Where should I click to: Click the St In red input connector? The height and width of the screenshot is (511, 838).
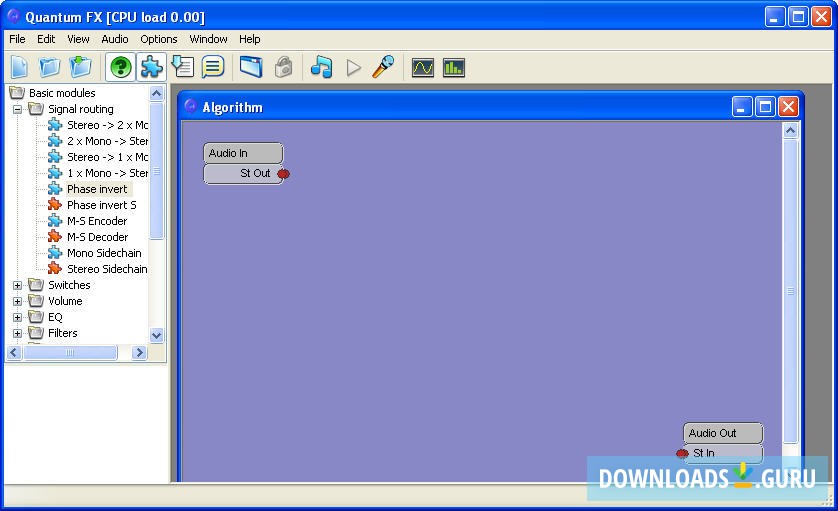(682, 453)
